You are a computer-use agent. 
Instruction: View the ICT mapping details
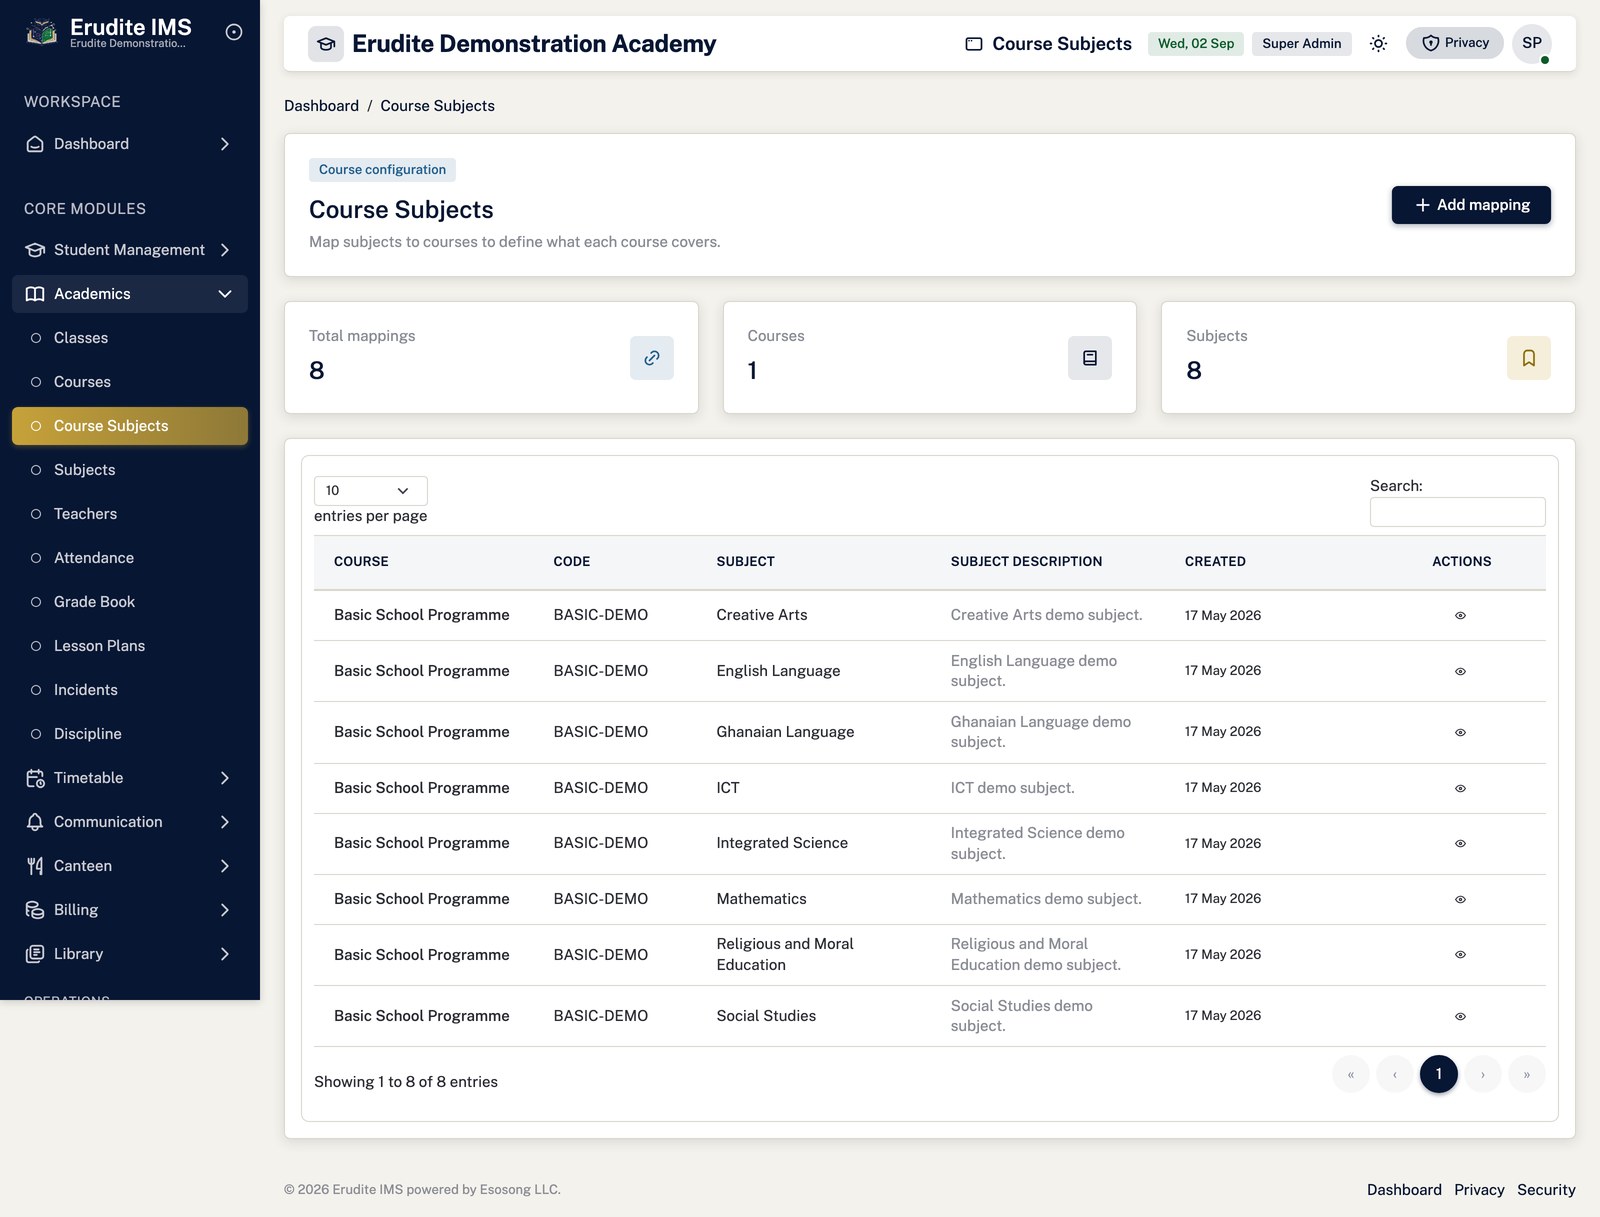[1460, 789]
